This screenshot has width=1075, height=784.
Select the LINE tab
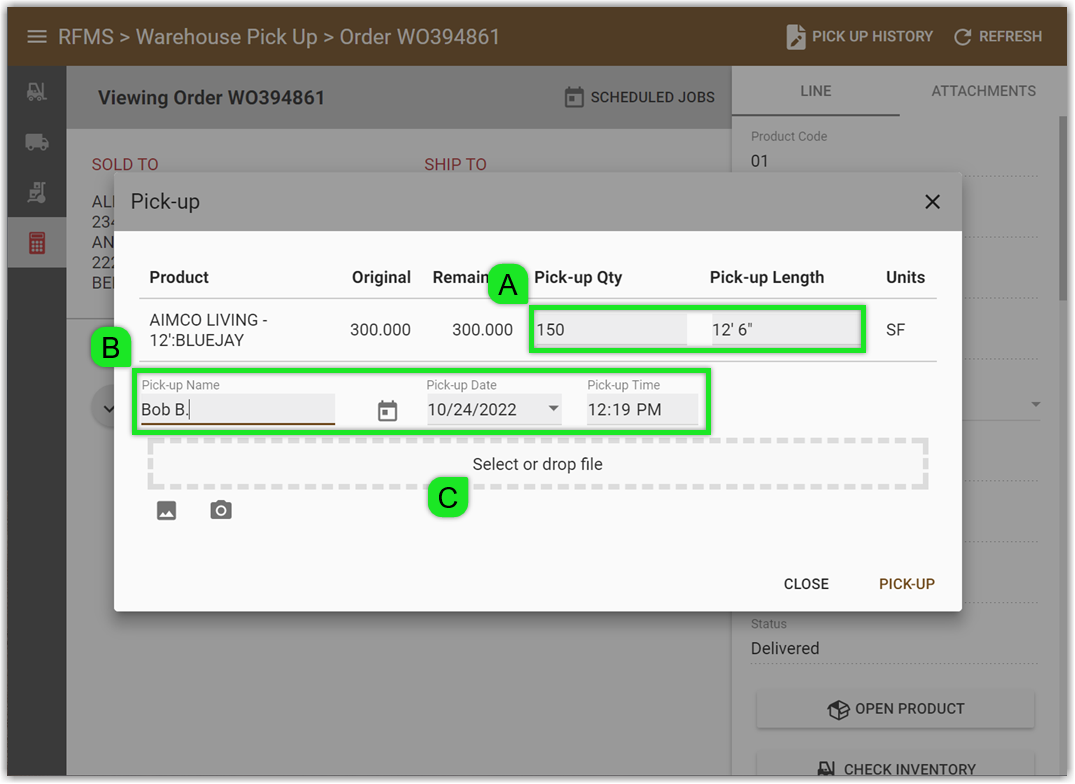point(815,91)
